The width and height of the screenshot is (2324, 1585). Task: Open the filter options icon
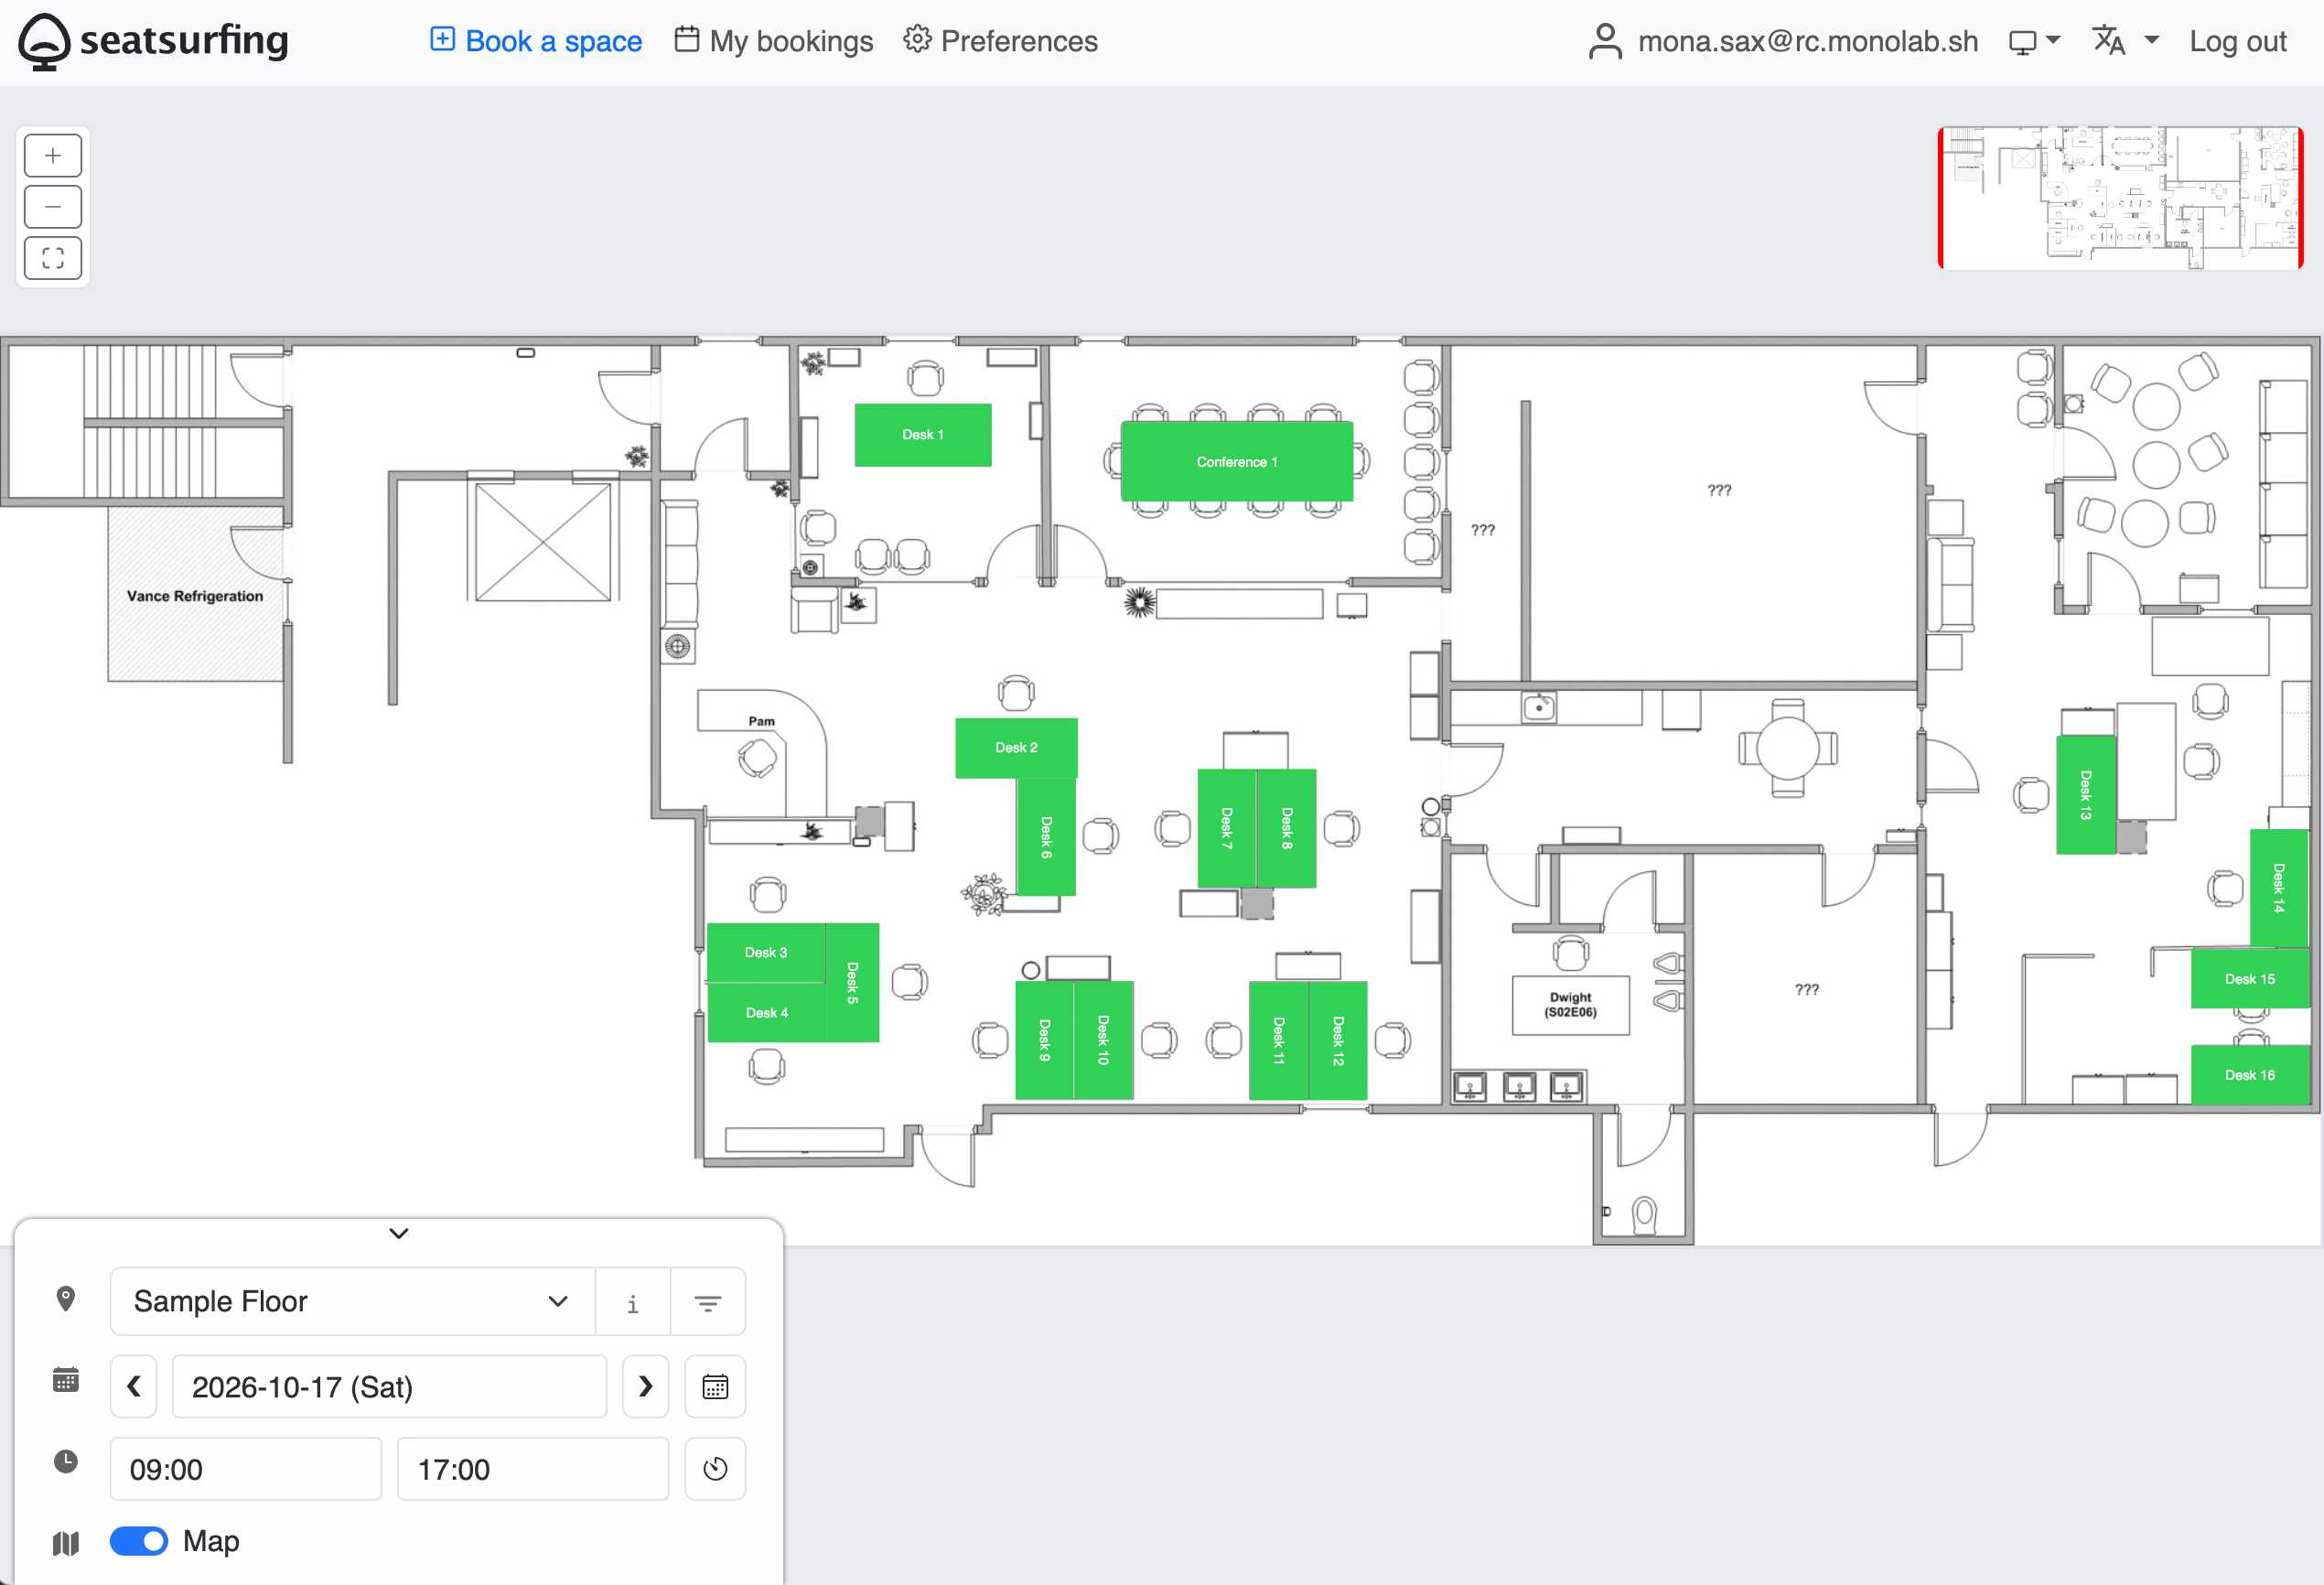coord(708,1302)
